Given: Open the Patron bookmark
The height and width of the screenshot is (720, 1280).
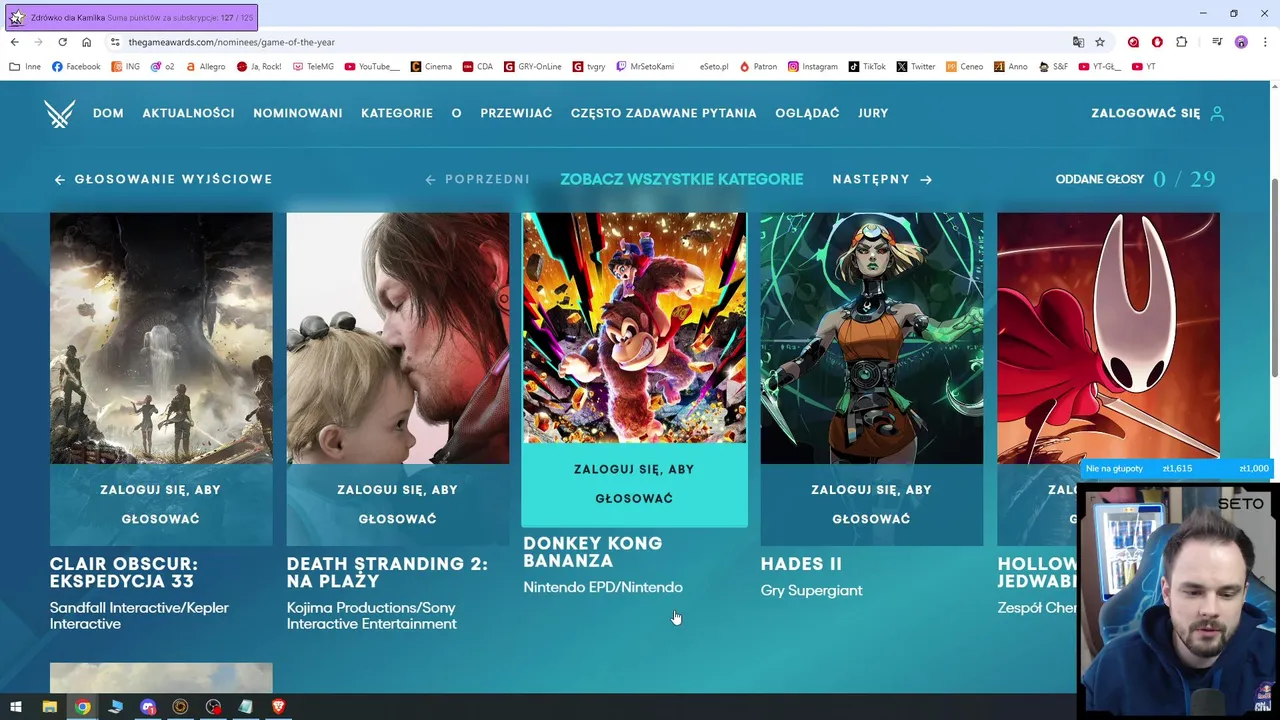Looking at the screenshot, I should (x=758, y=67).
